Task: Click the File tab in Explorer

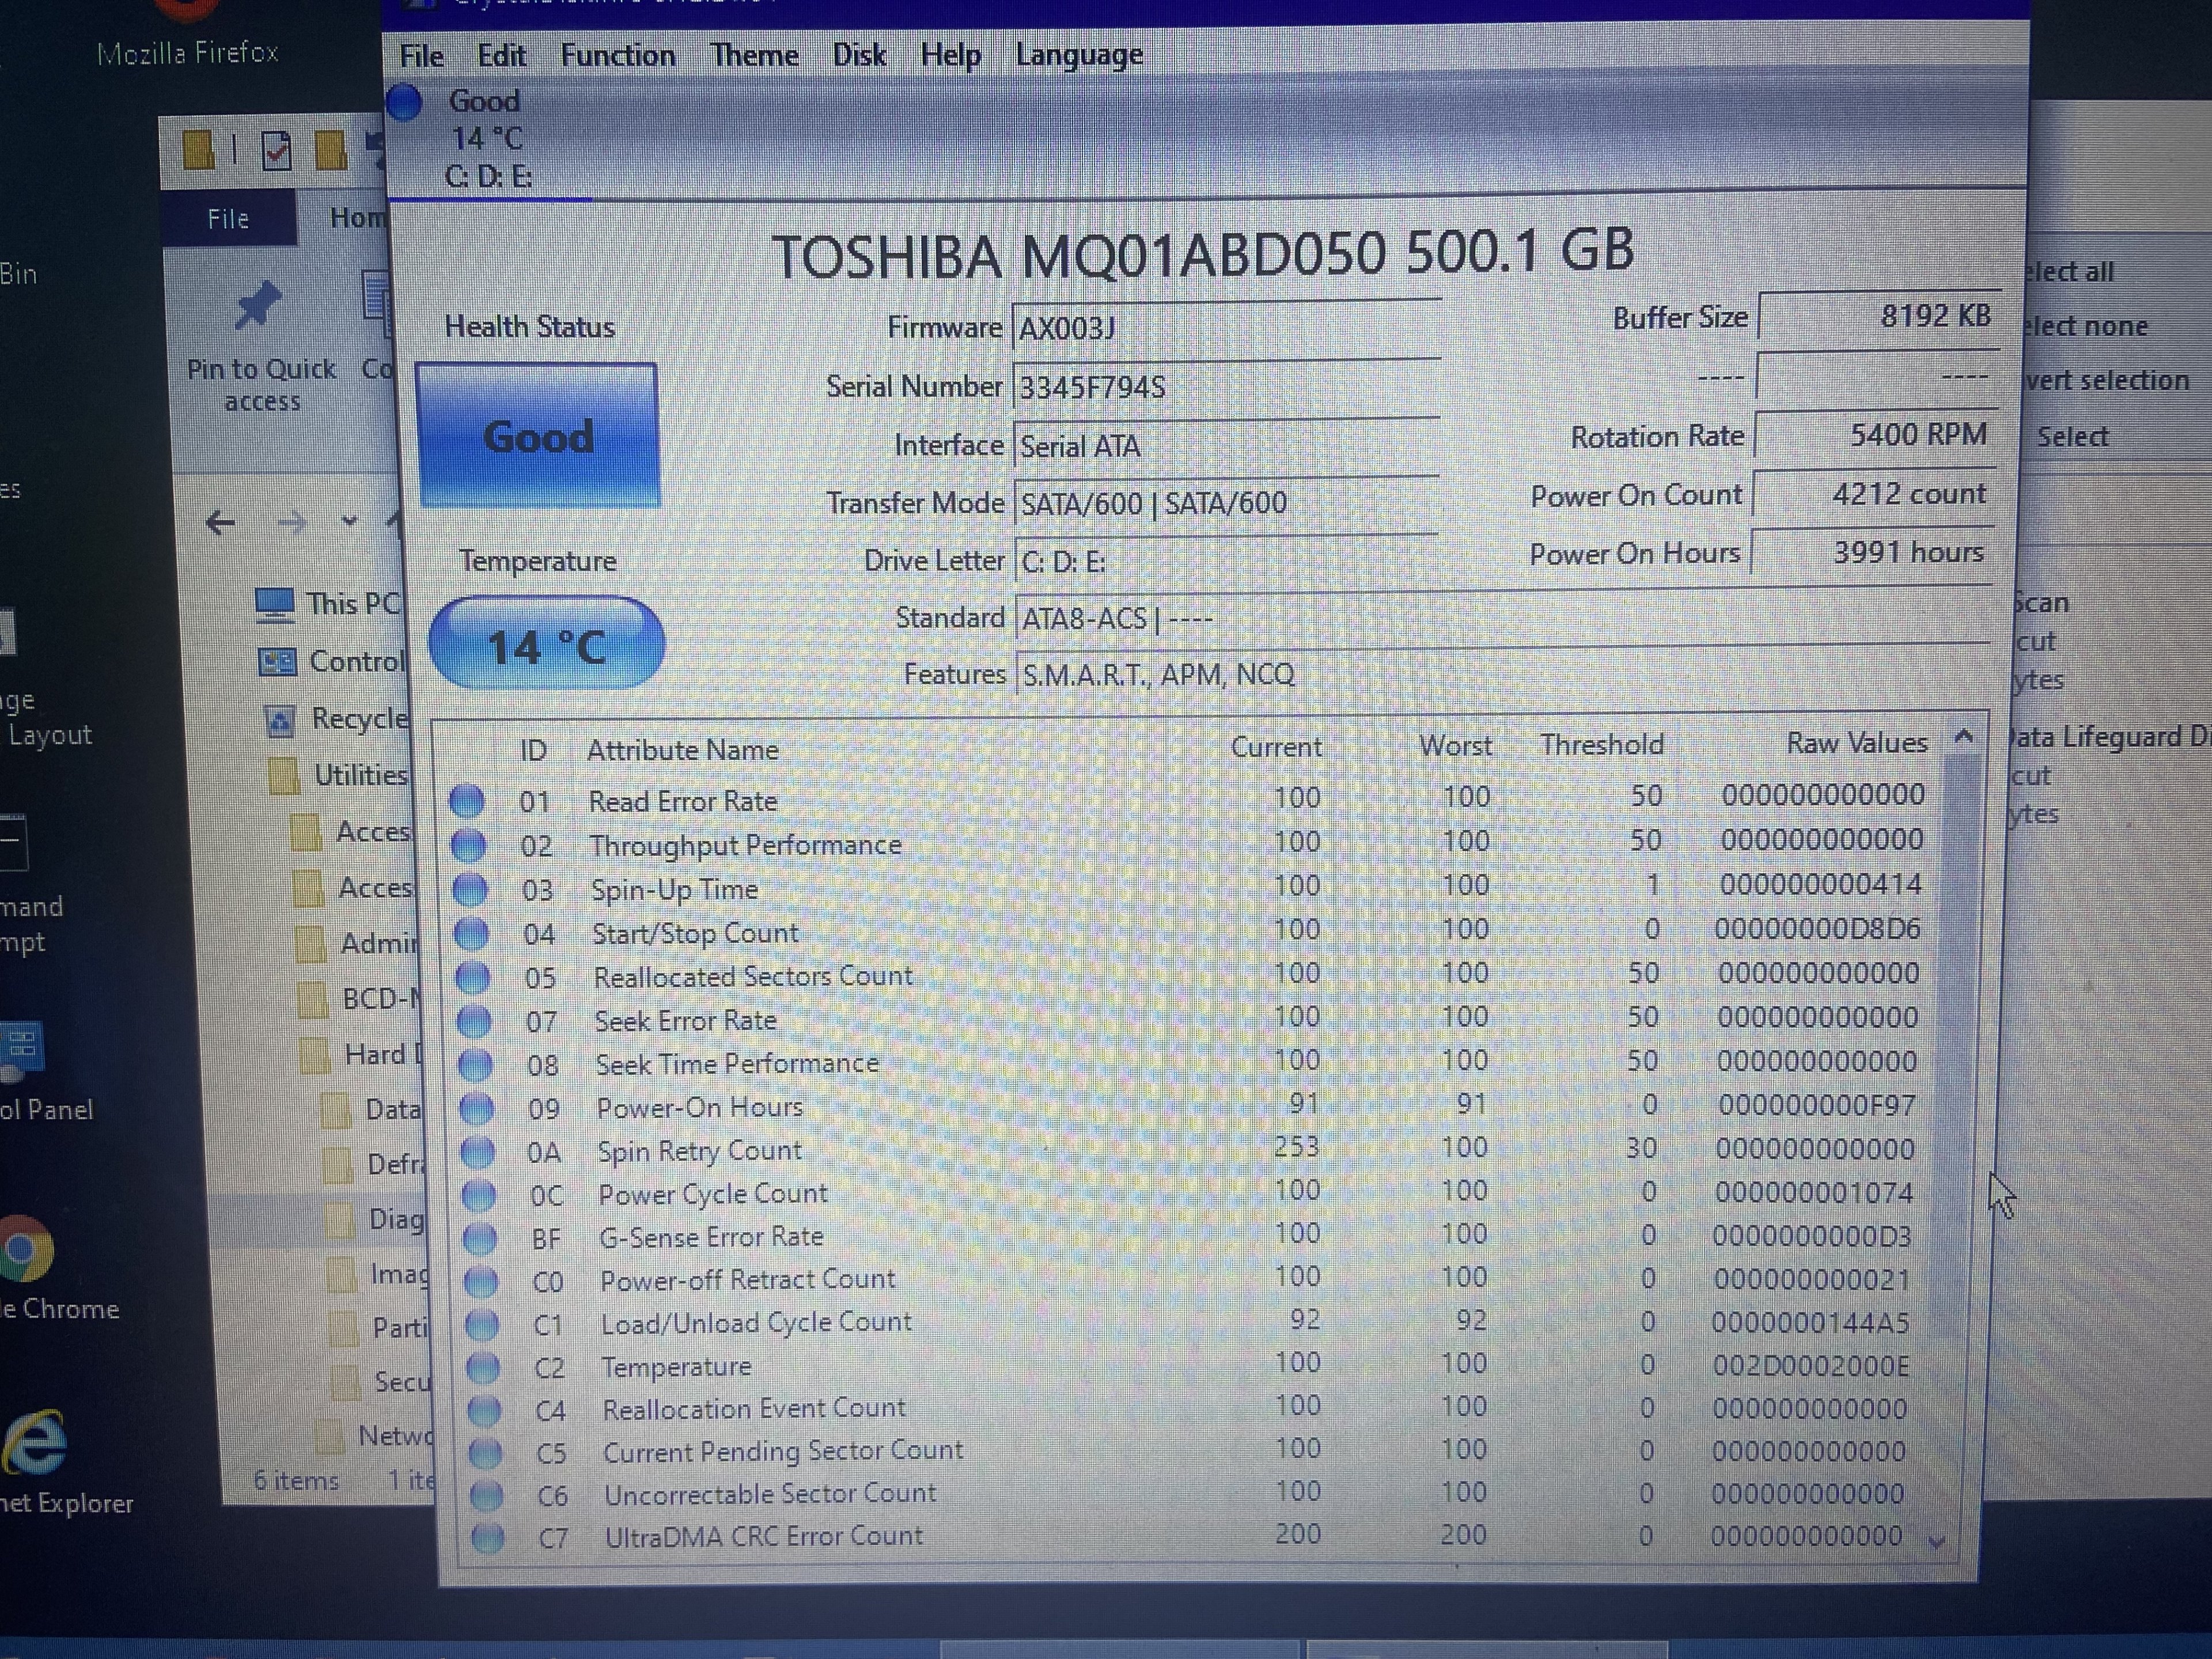Action: point(228,219)
